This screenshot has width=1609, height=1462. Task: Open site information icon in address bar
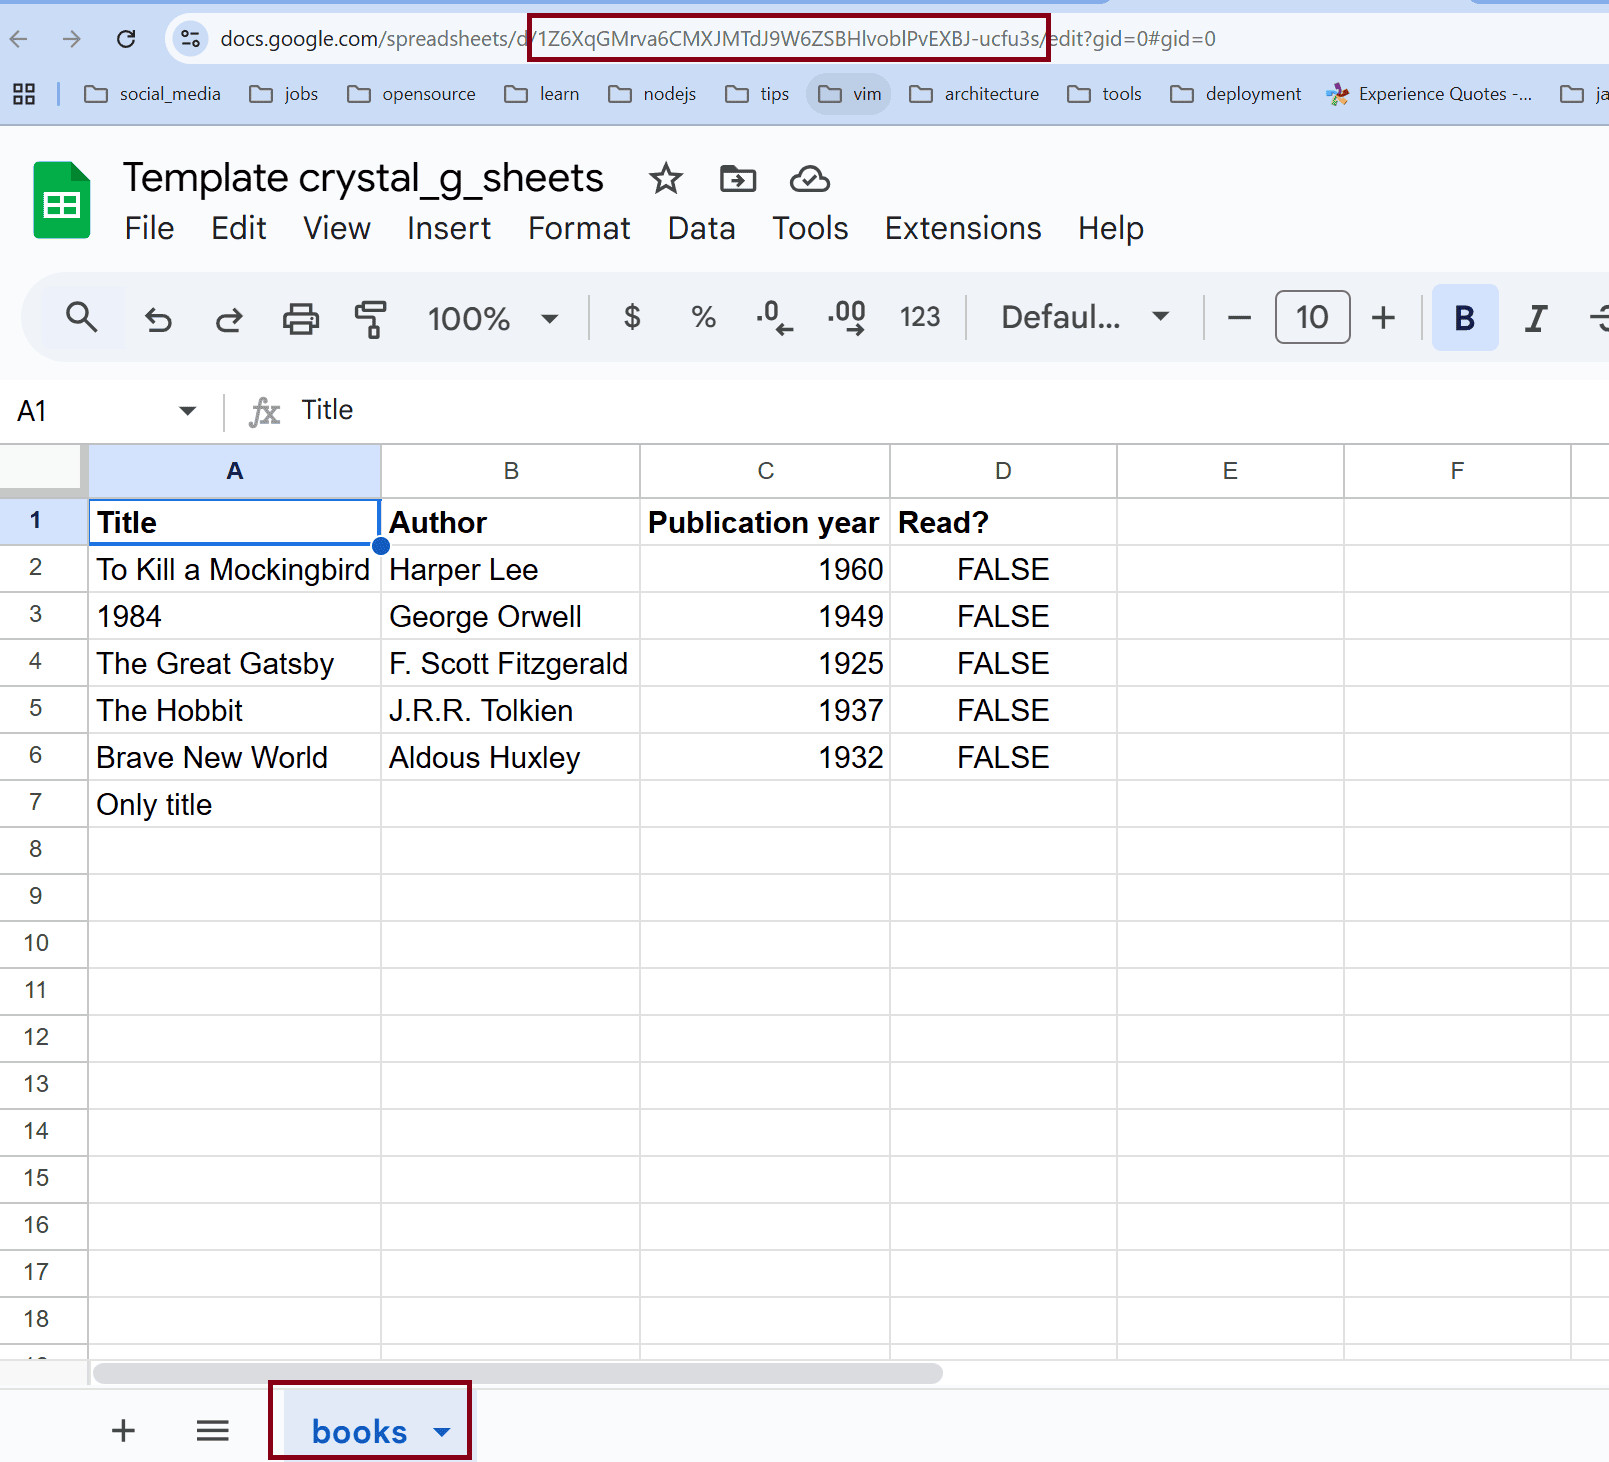[x=190, y=39]
